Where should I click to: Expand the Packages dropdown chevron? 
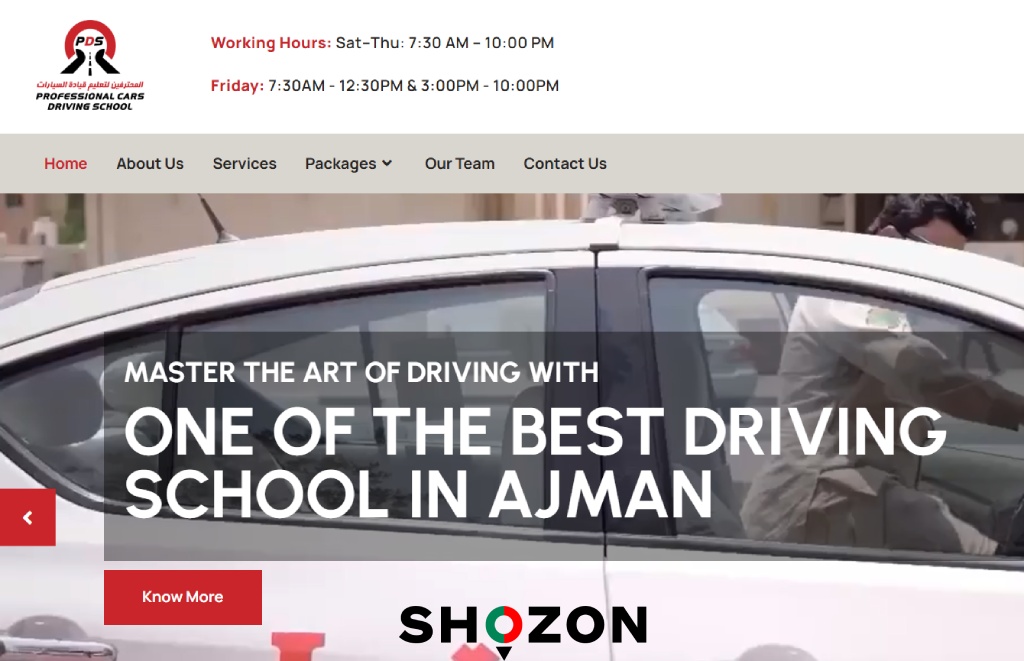387,163
